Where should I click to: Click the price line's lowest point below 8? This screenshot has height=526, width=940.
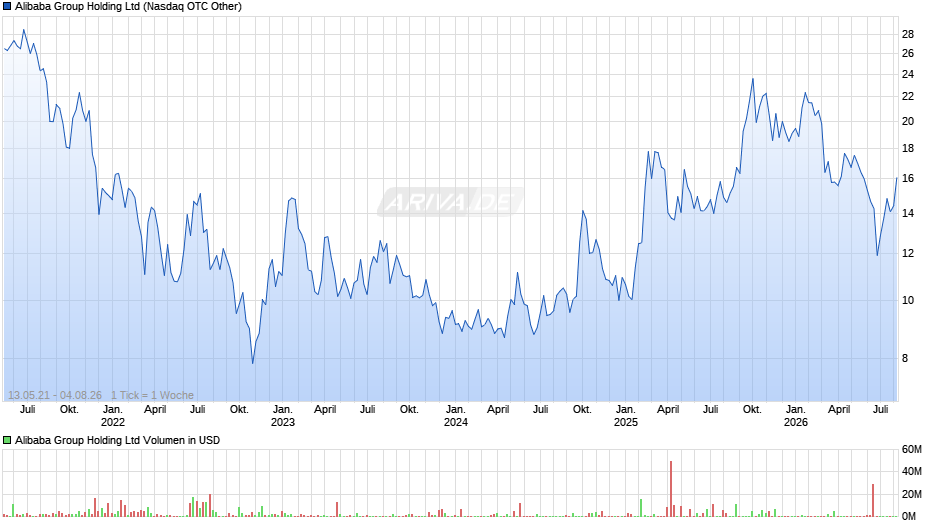[x=252, y=363]
